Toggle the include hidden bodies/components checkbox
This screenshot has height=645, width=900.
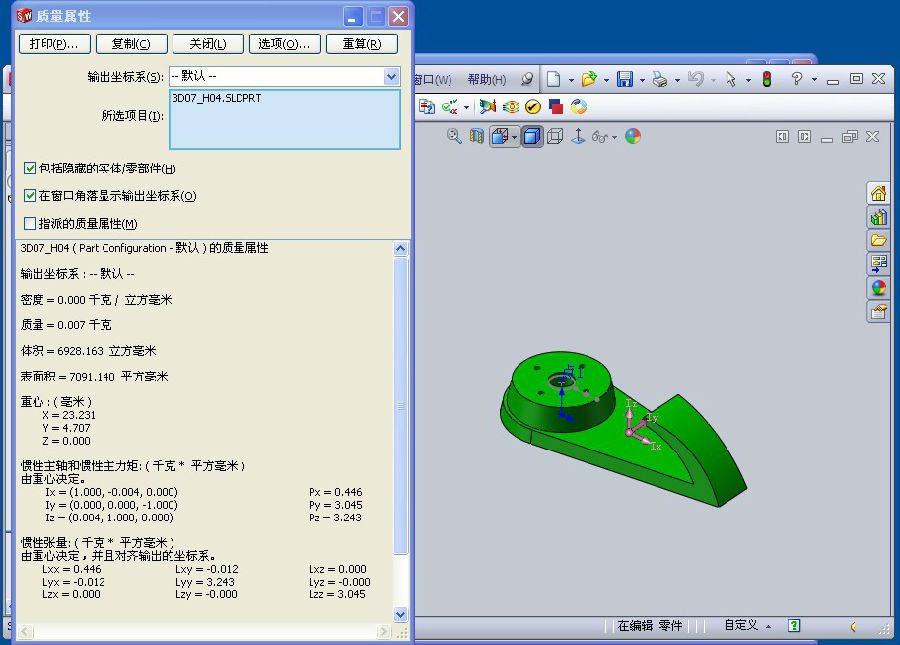30,169
